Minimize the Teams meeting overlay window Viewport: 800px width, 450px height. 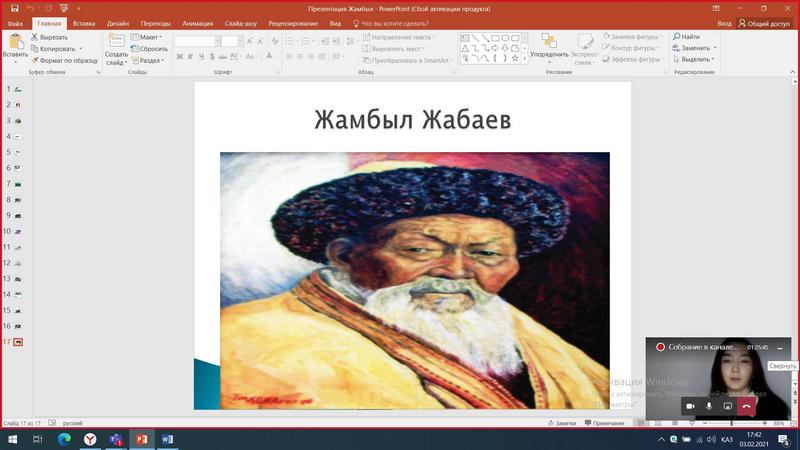tap(780, 347)
